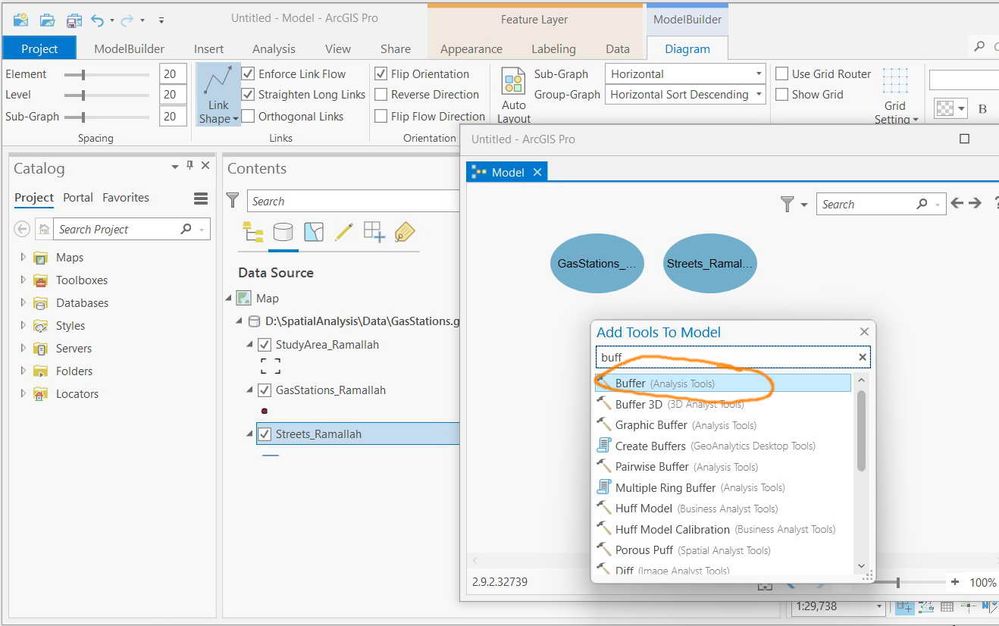This screenshot has height=626, width=999.
Task: Select List By Labeling tag icon
Action: point(405,232)
